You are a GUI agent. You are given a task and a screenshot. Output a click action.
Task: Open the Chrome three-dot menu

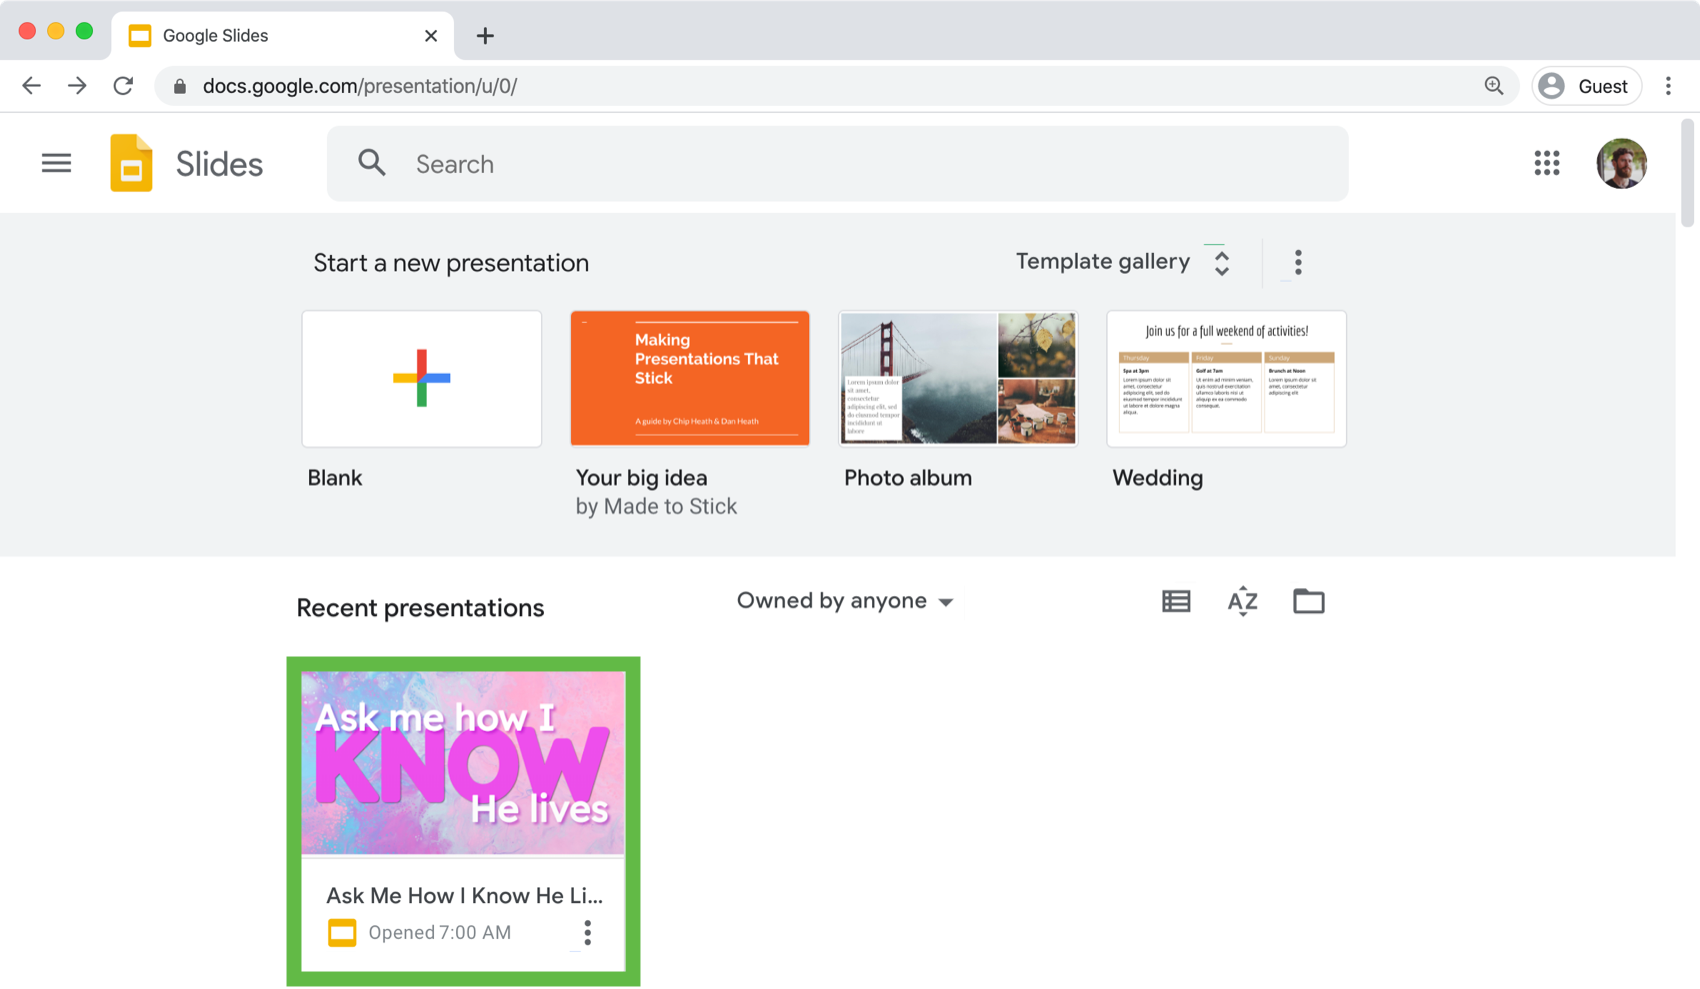1668,86
